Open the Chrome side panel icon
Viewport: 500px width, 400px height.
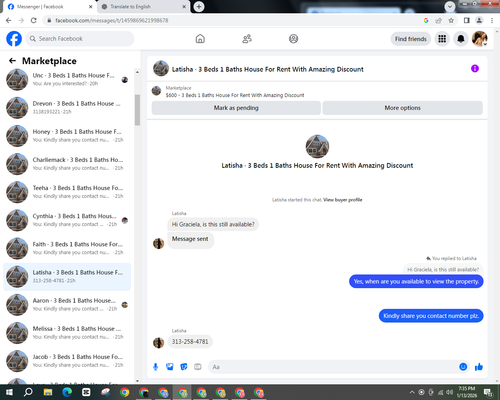click(x=467, y=20)
